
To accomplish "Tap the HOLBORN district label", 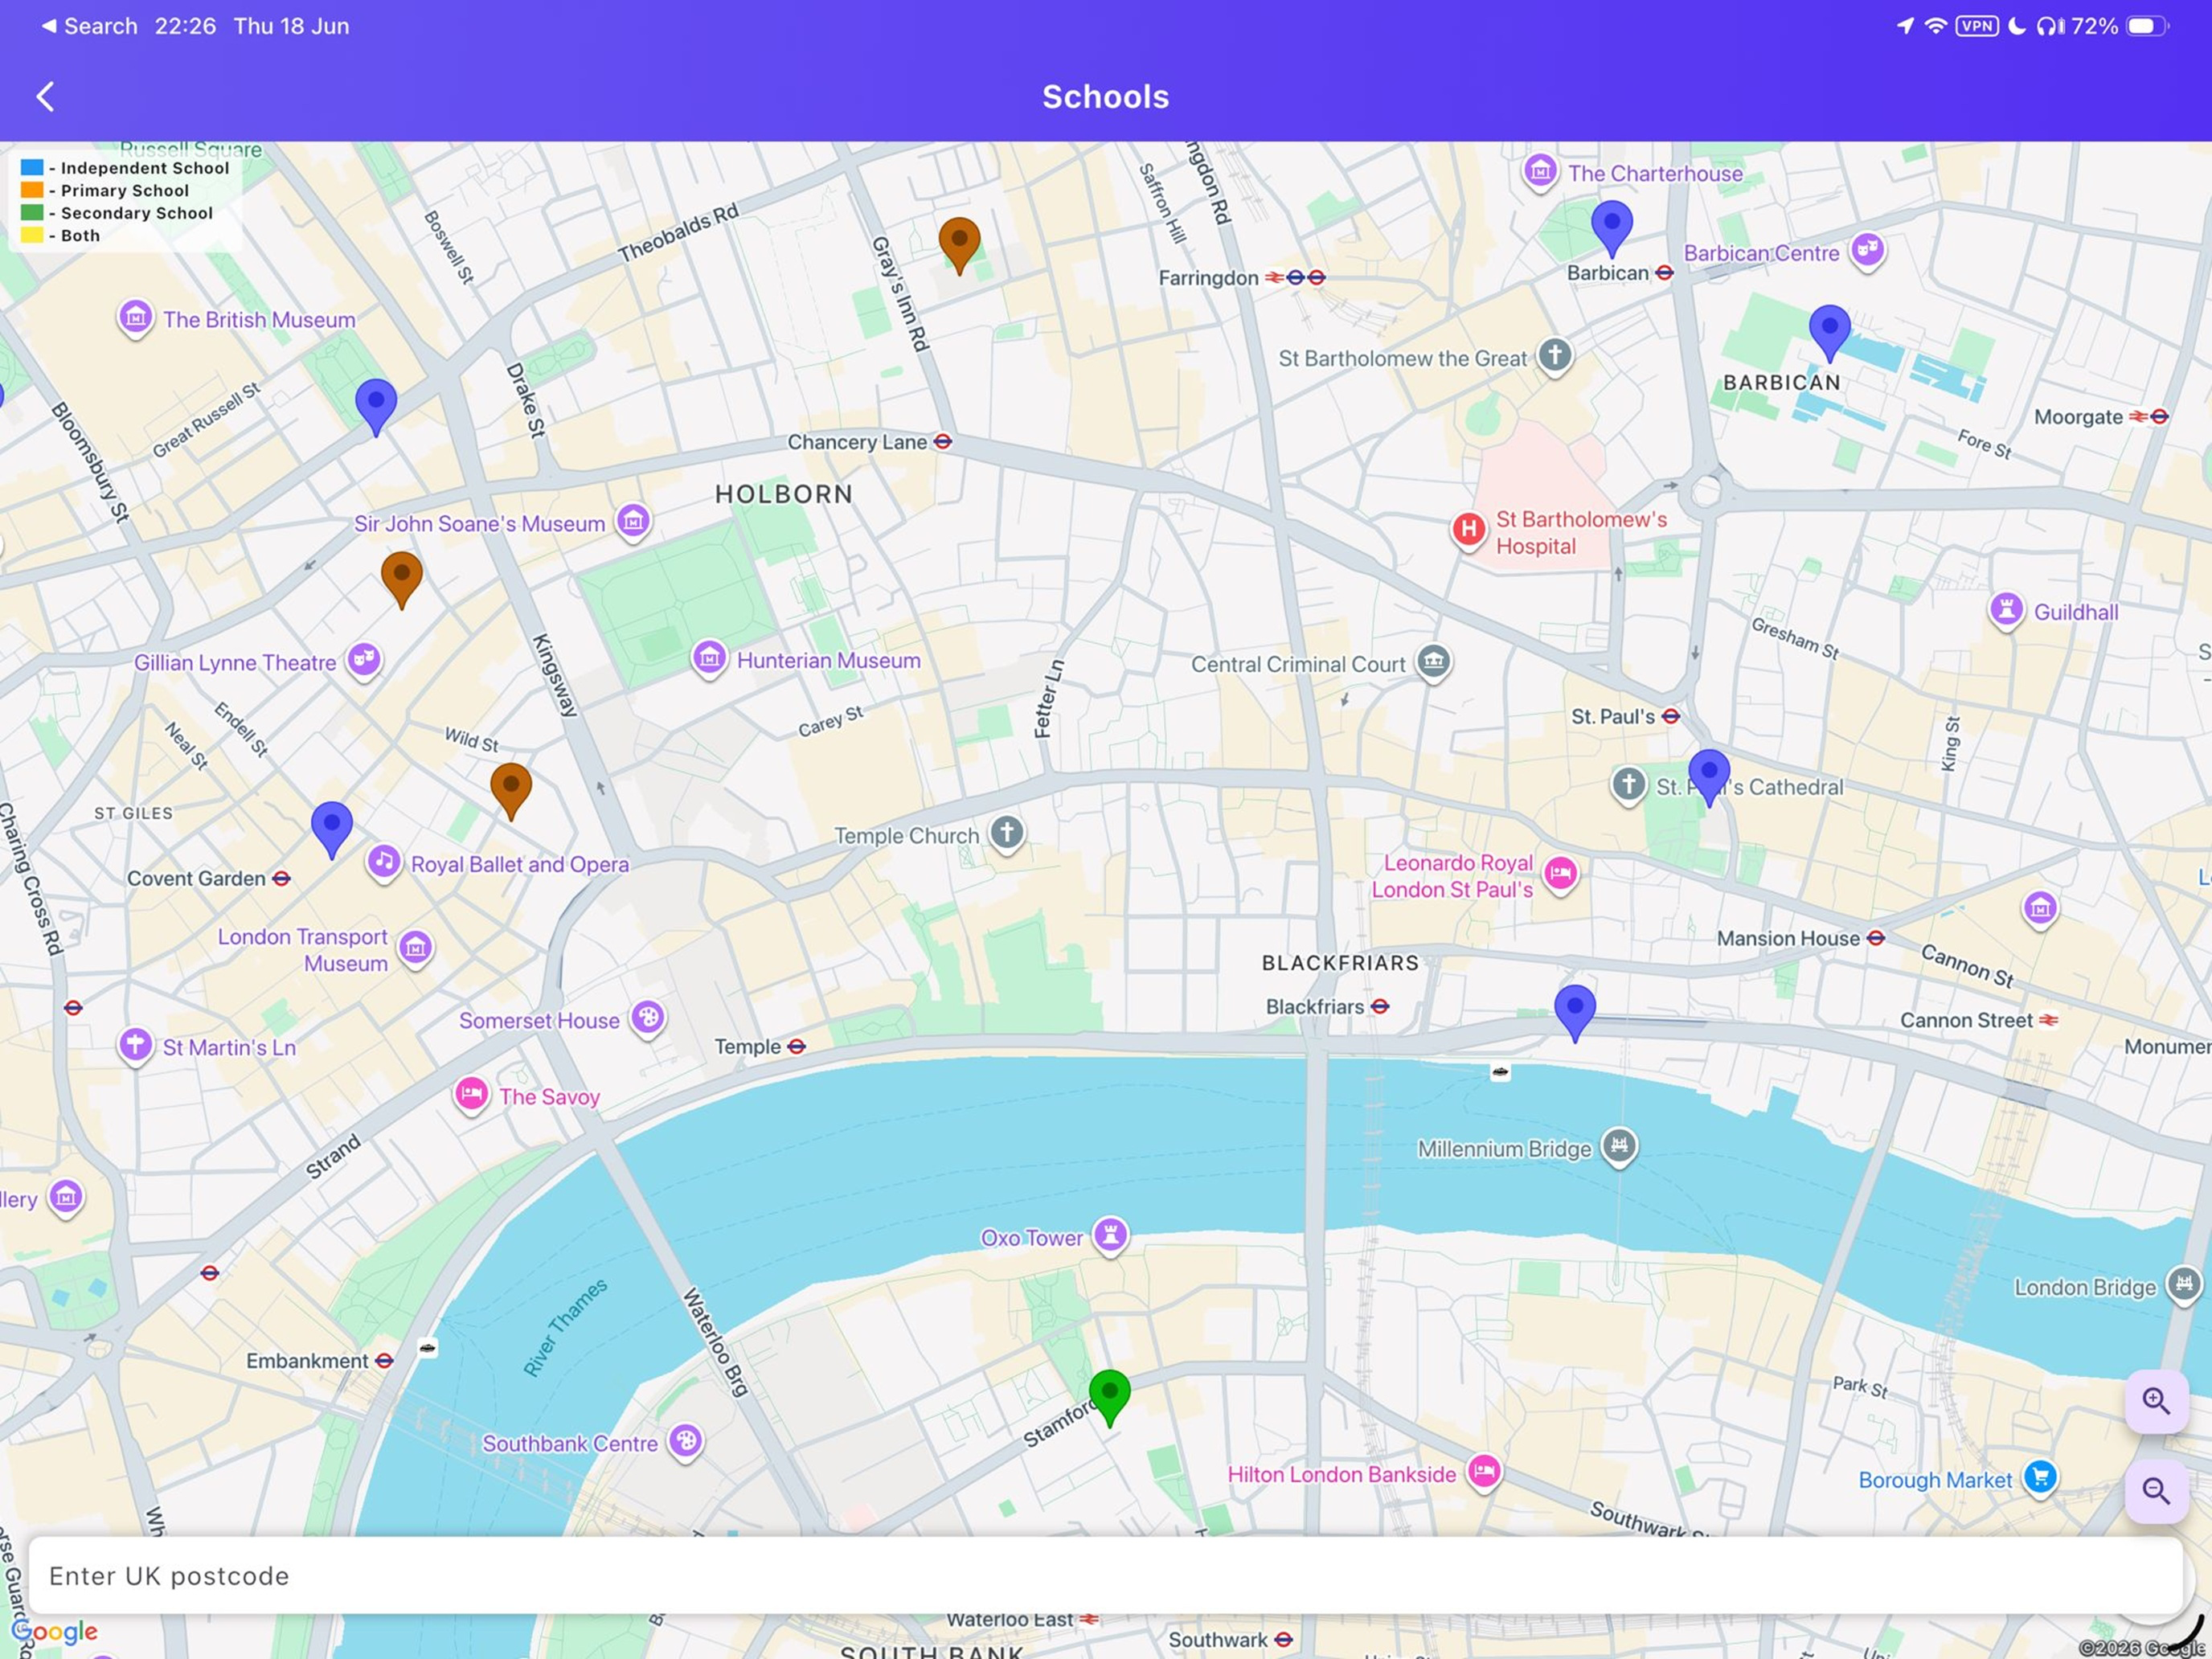I will [784, 494].
